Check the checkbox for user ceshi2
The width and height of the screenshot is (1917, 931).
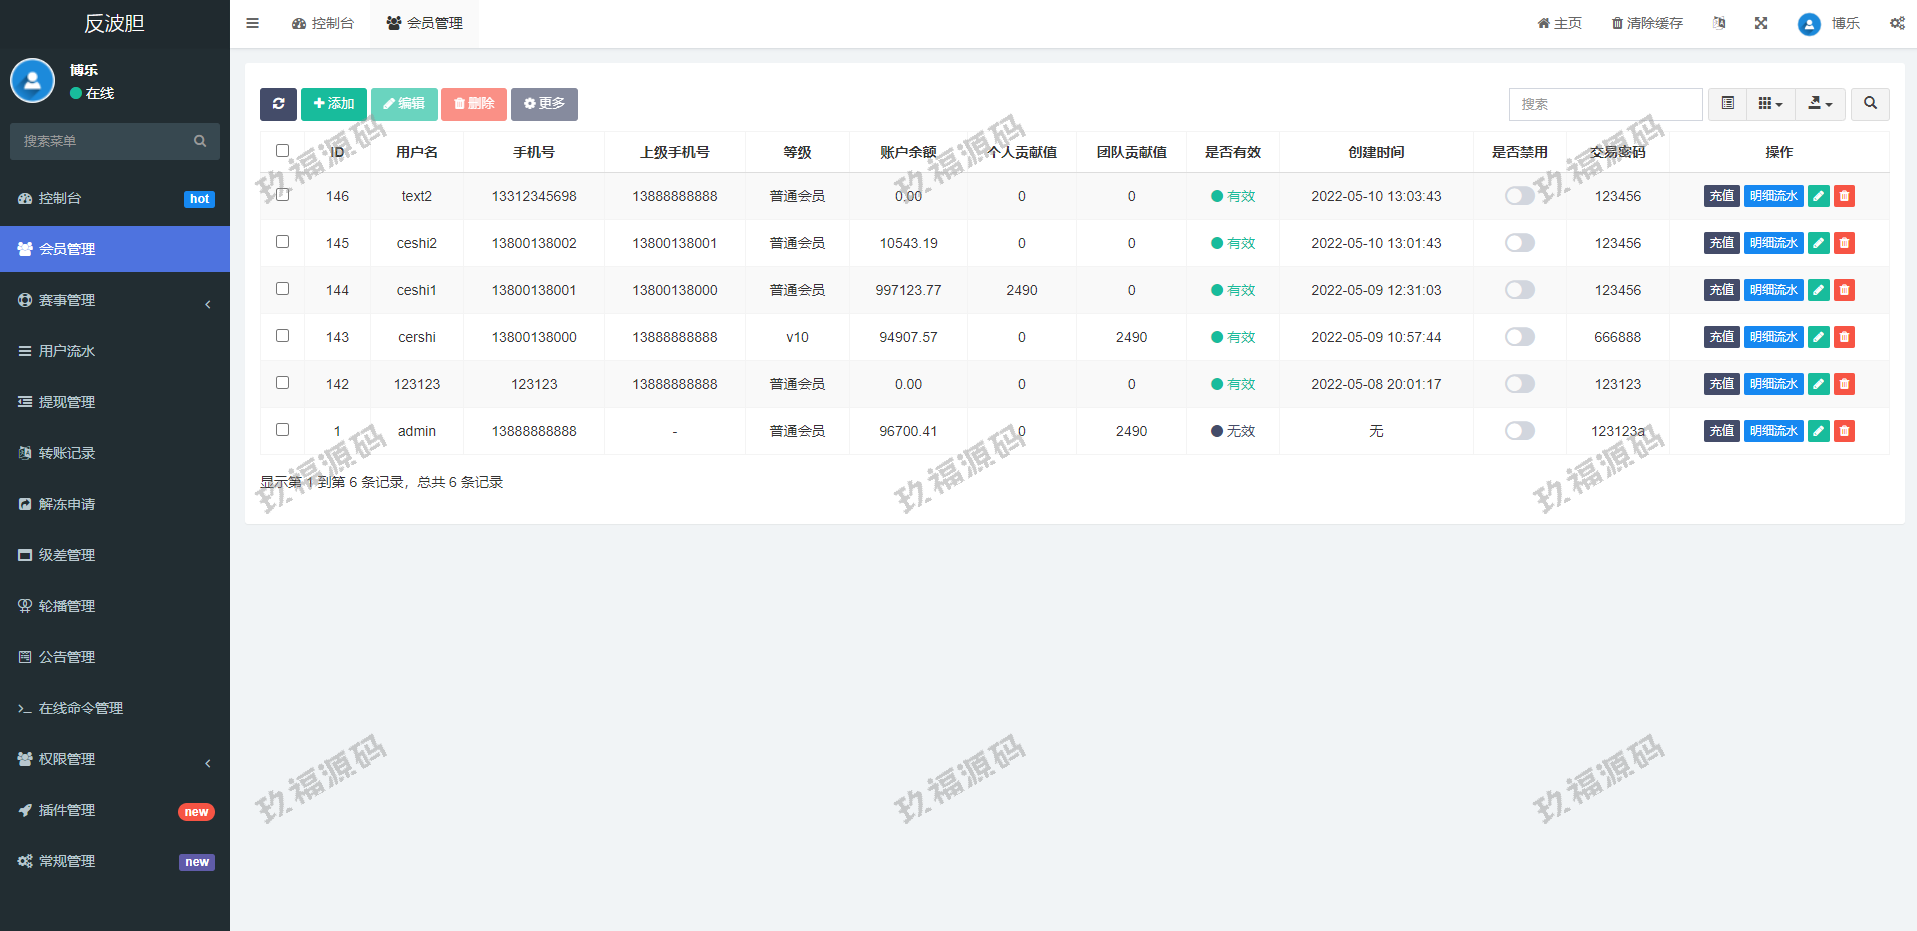(x=283, y=242)
